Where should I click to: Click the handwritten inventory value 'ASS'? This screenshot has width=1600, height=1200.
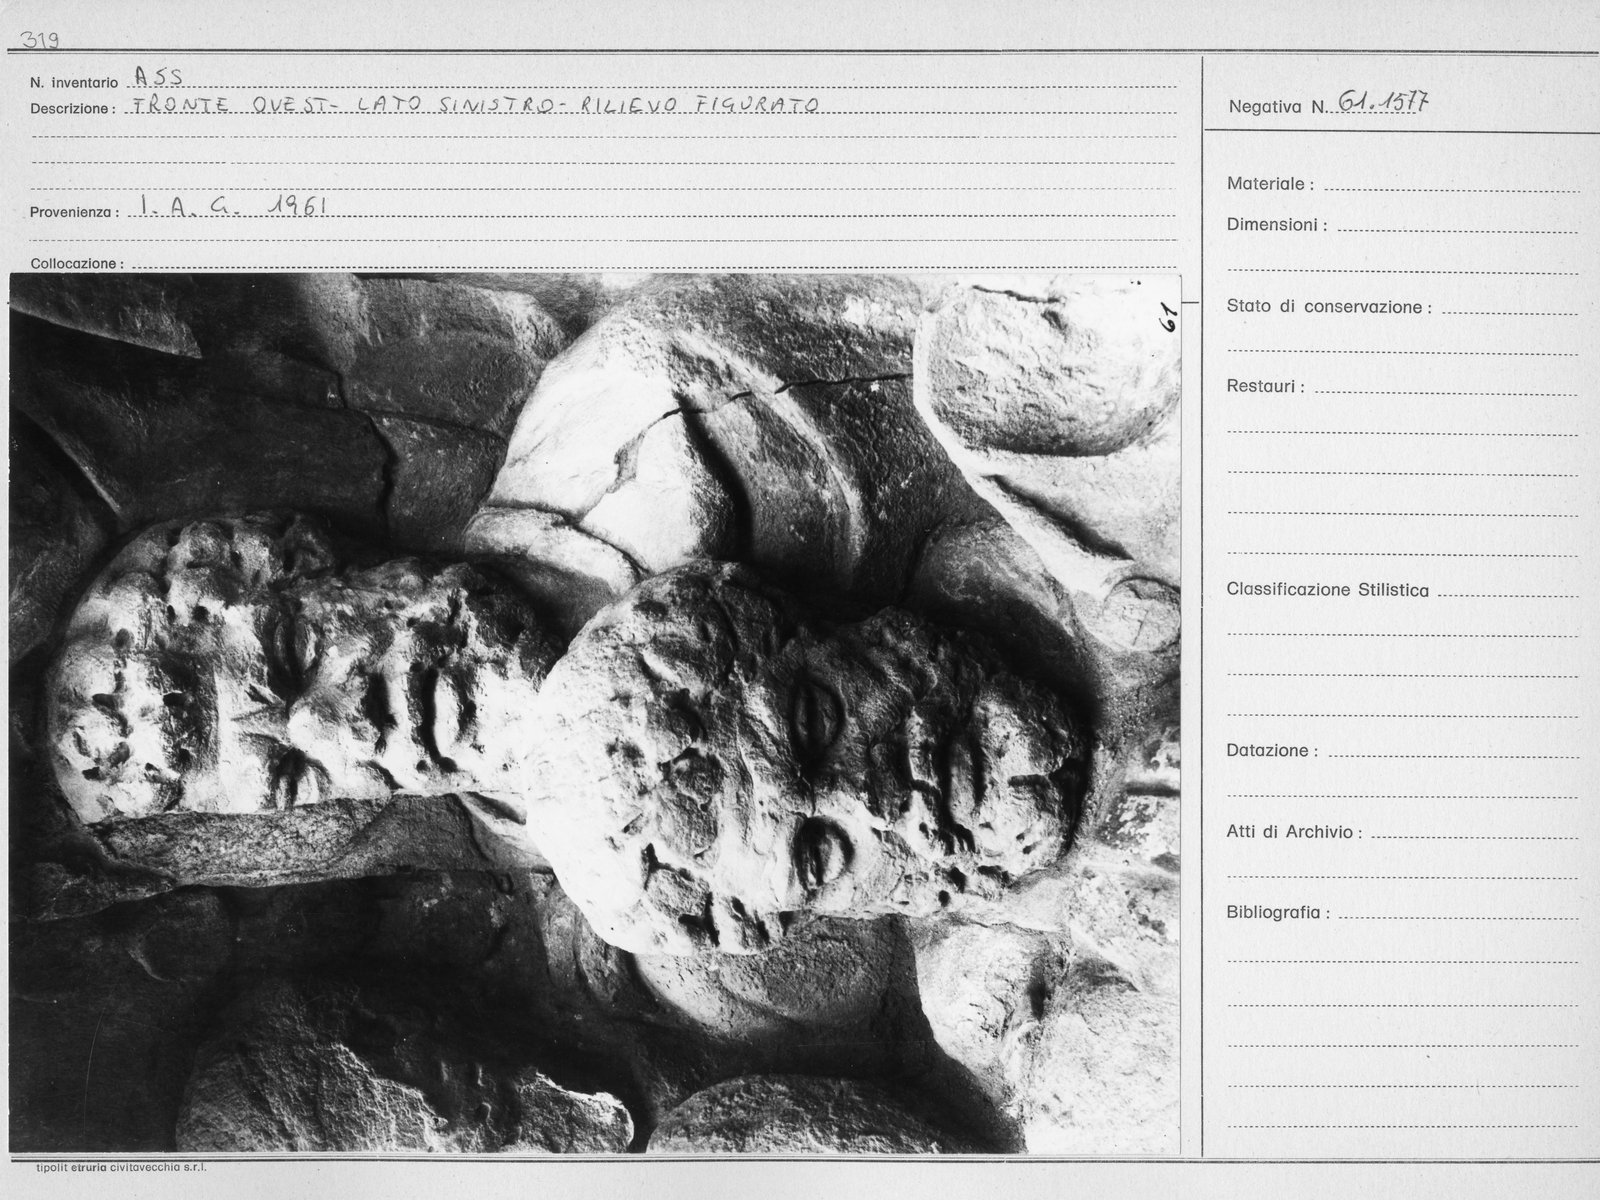pos(158,77)
